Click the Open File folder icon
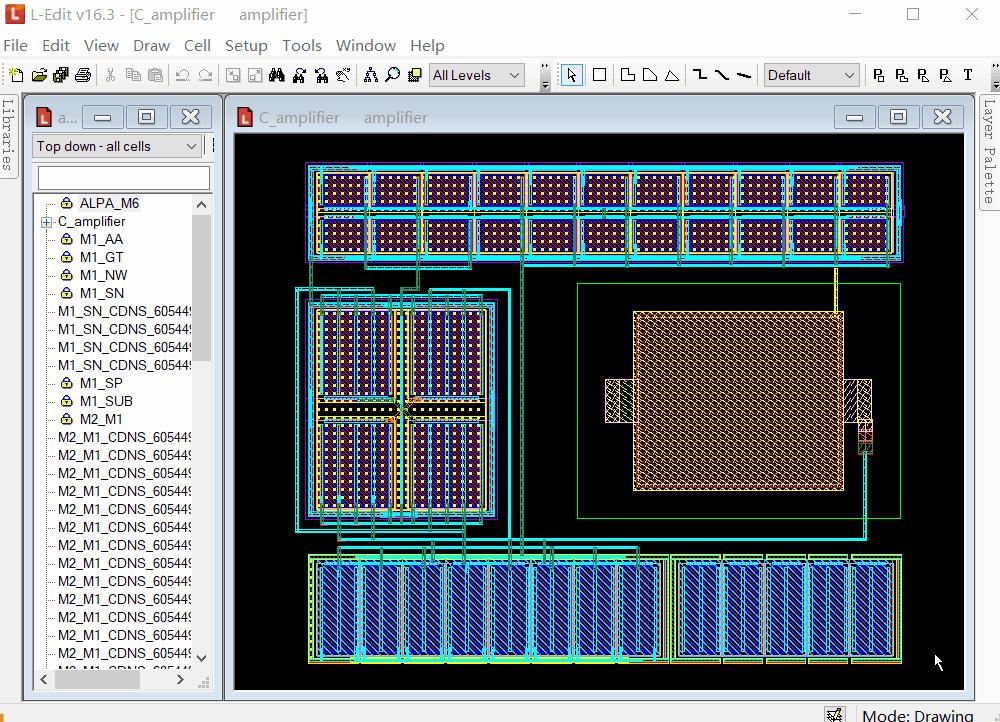Screen dimensions: 1000x722 click(x=39, y=75)
